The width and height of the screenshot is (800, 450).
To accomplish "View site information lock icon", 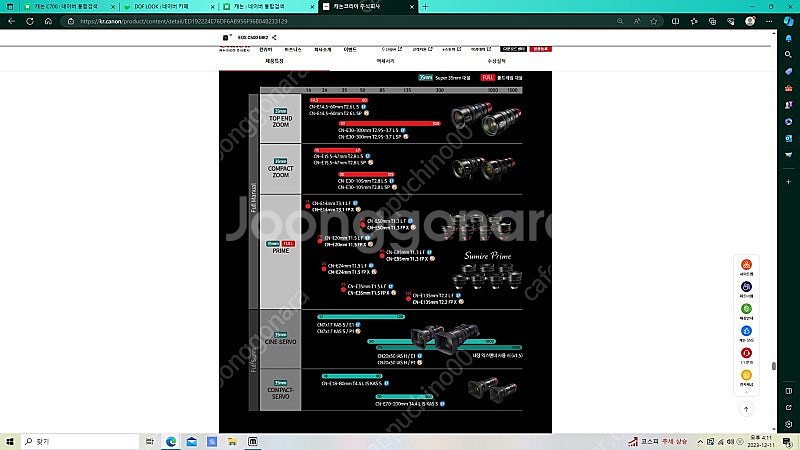I will pyautogui.click(x=71, y=21).
